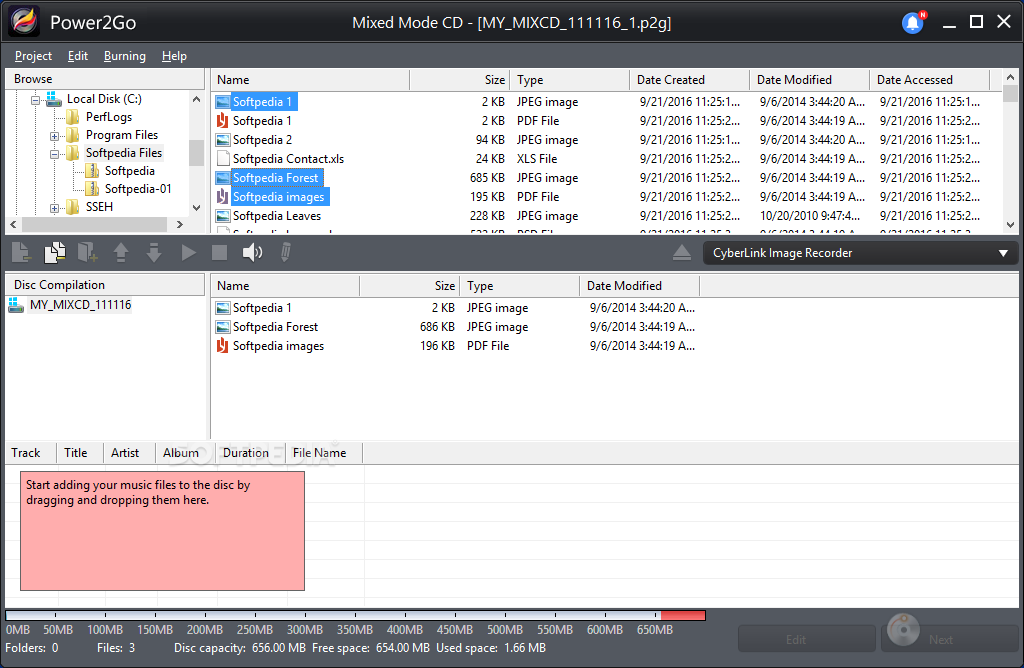The image size is (1024, 668).
Task: Open the notification bell
Action: pos(913,23)
